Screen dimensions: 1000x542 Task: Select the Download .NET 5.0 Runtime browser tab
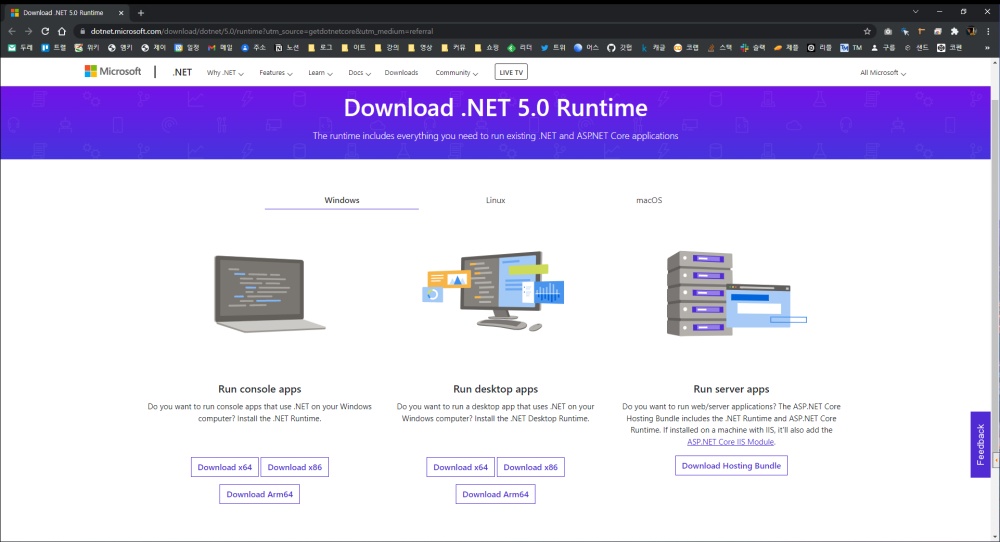pyautogui.click(x=66, y=13)
